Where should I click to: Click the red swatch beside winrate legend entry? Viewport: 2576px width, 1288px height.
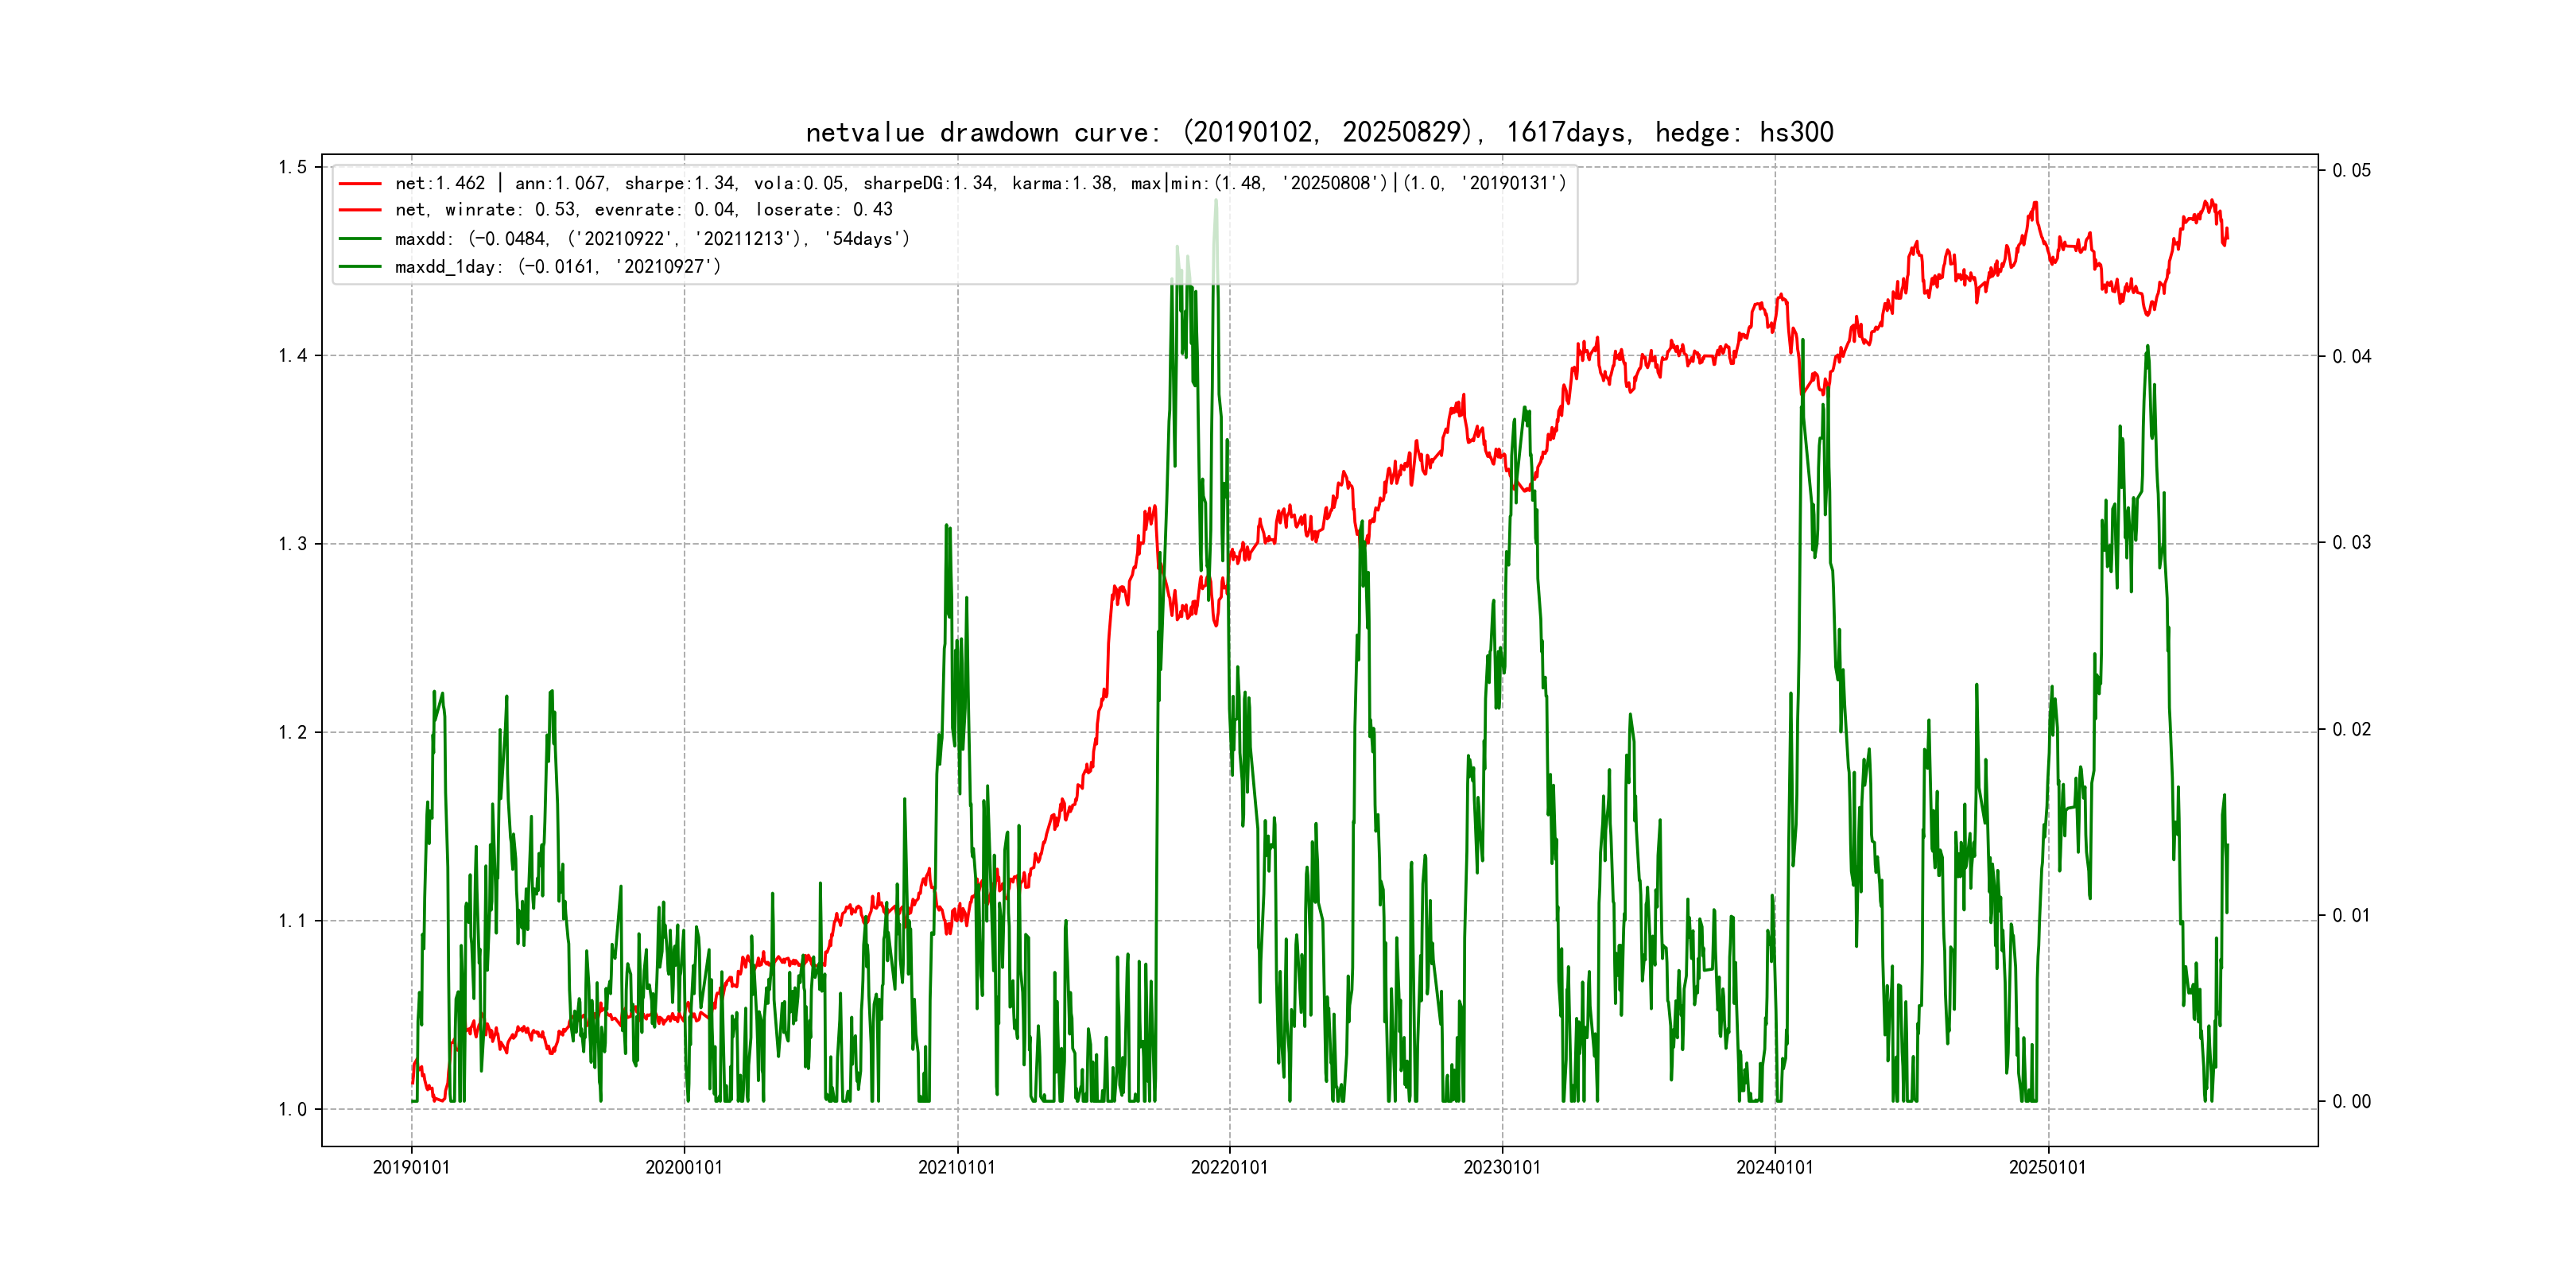(360, 210)
